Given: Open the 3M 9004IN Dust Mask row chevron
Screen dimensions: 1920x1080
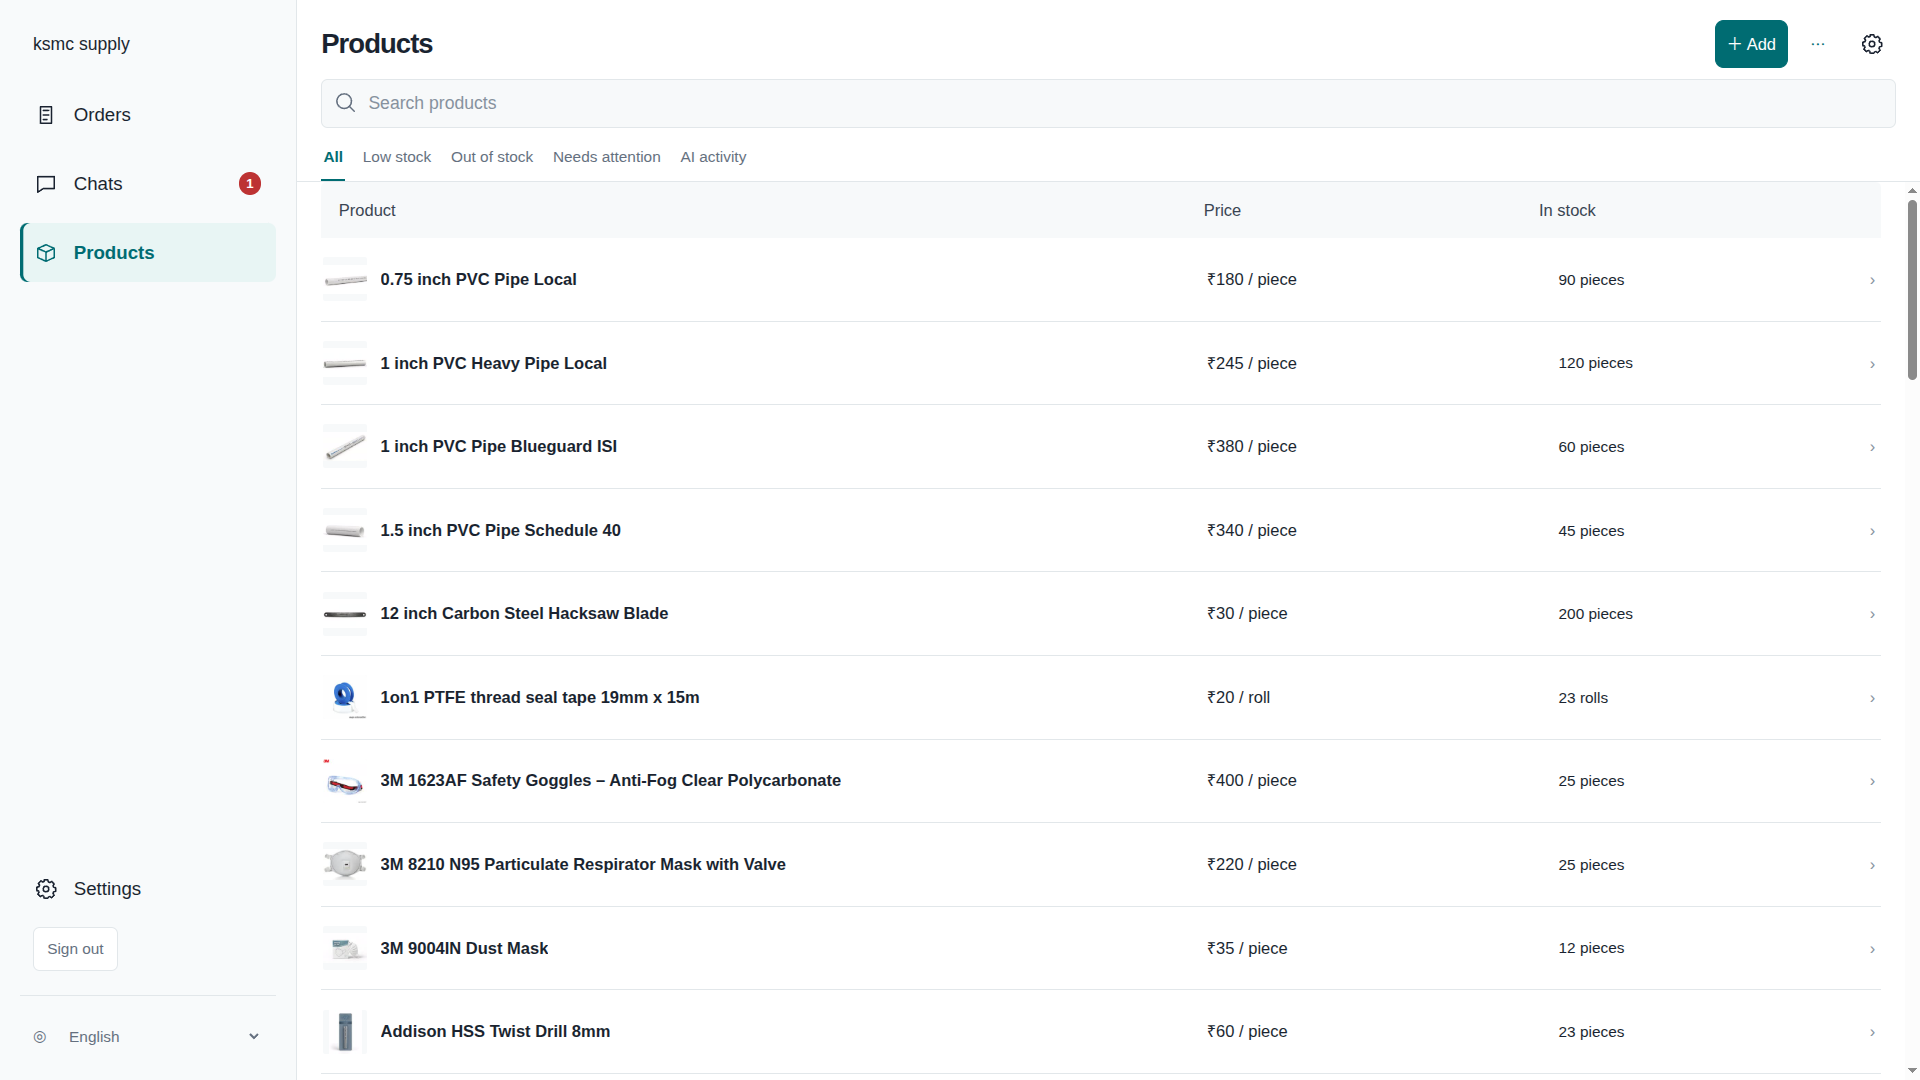Looking at the screenshot, I should (x=1872, y=949).
